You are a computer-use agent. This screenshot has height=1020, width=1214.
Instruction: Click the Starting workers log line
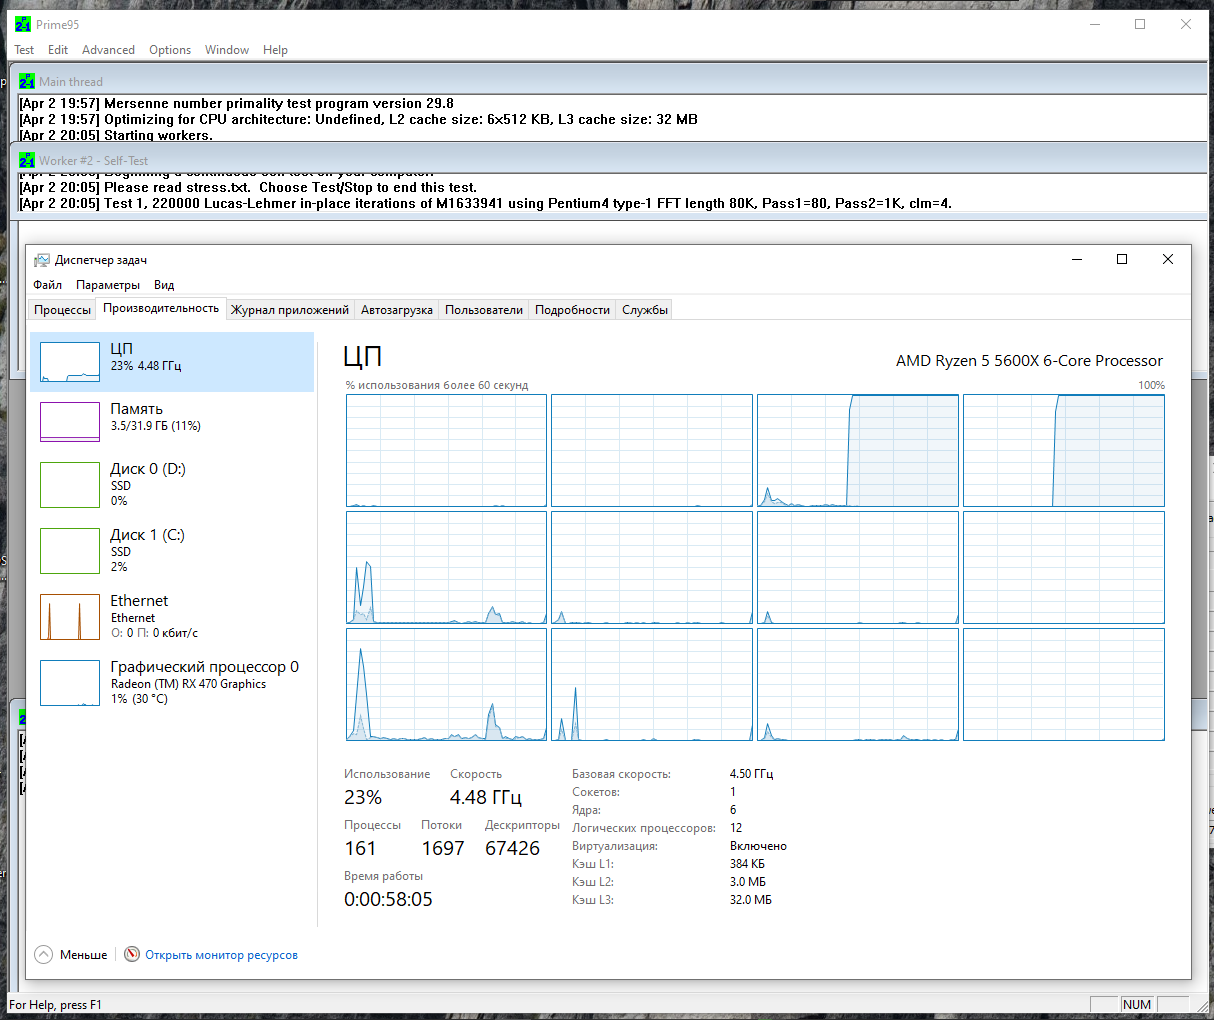coord(116,135)
